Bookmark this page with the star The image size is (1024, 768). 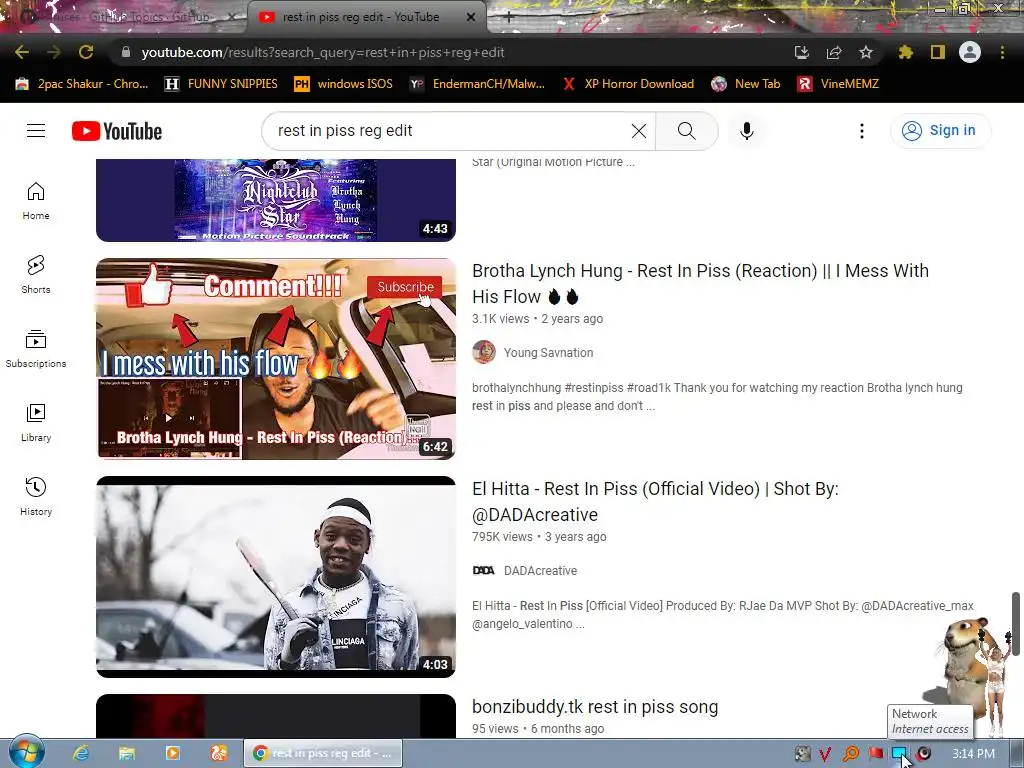(x=865, y=52)
